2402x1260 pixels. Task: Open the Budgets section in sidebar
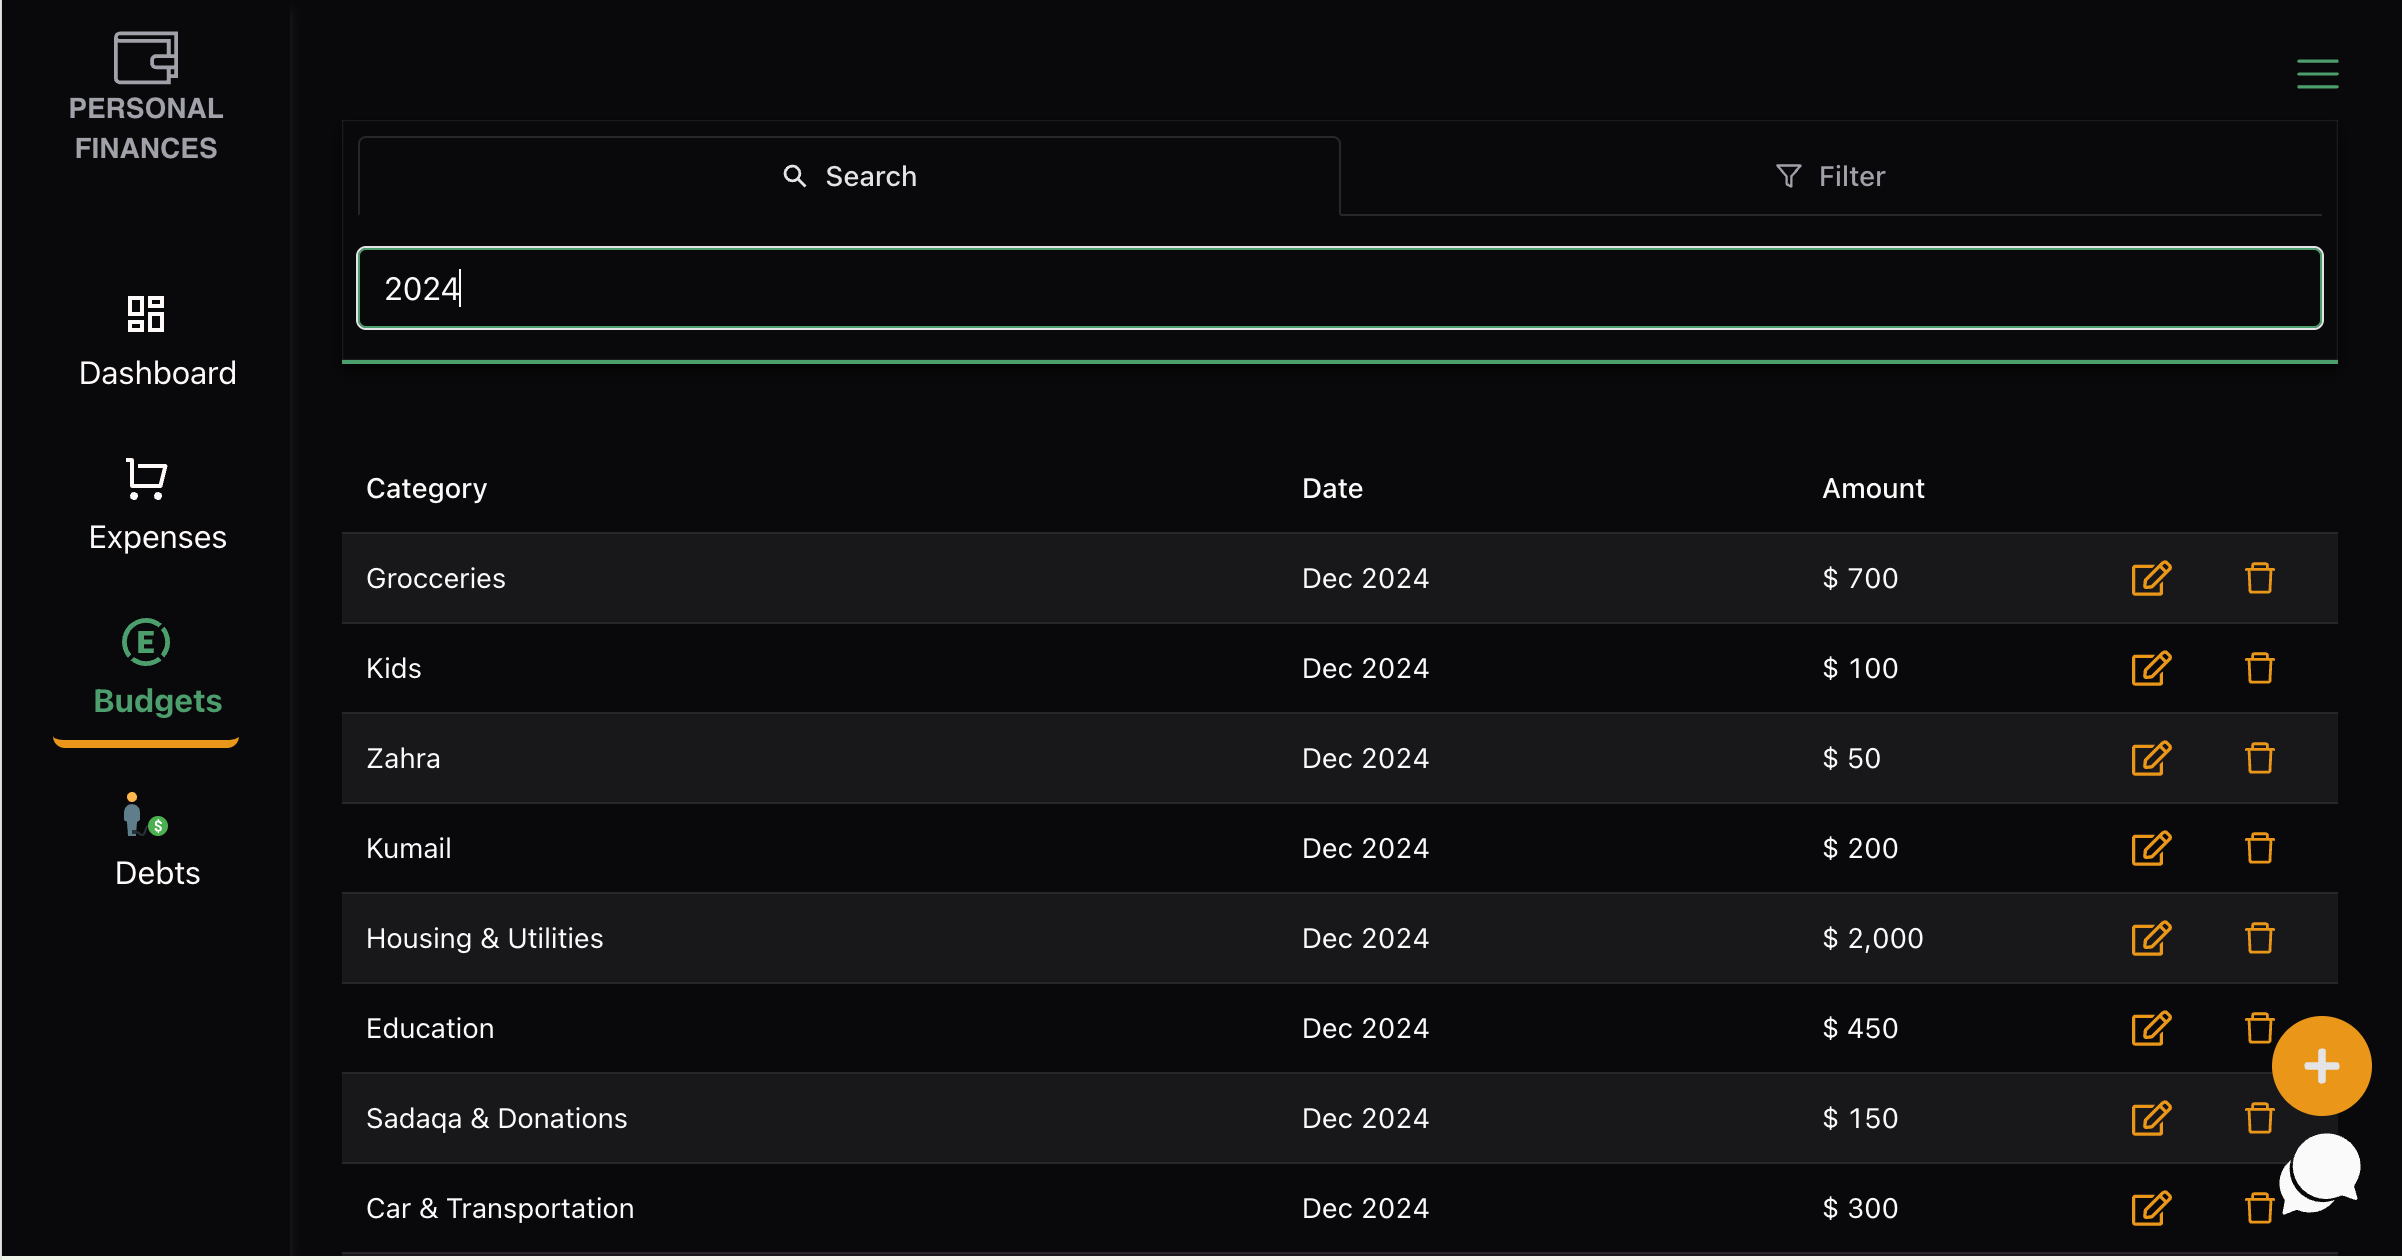(x=157, y=670)
